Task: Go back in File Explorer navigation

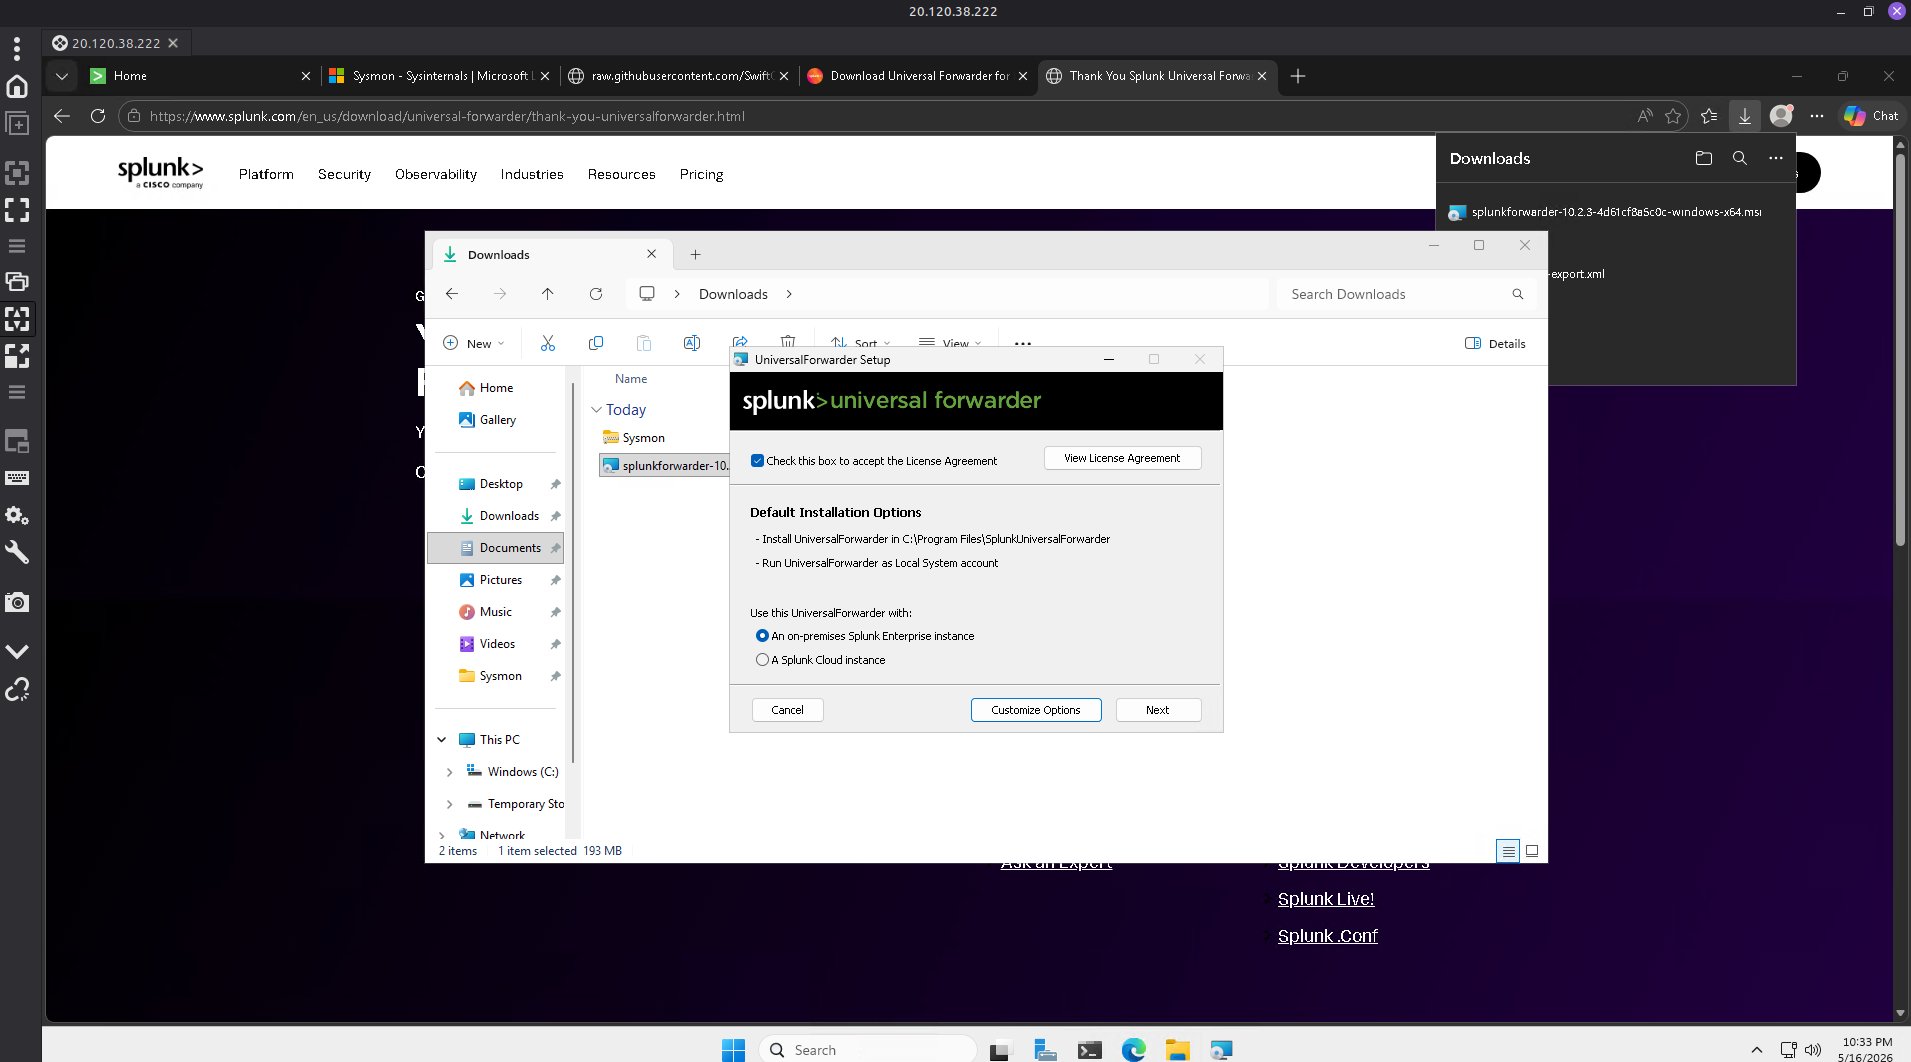Action: [452, 294]
